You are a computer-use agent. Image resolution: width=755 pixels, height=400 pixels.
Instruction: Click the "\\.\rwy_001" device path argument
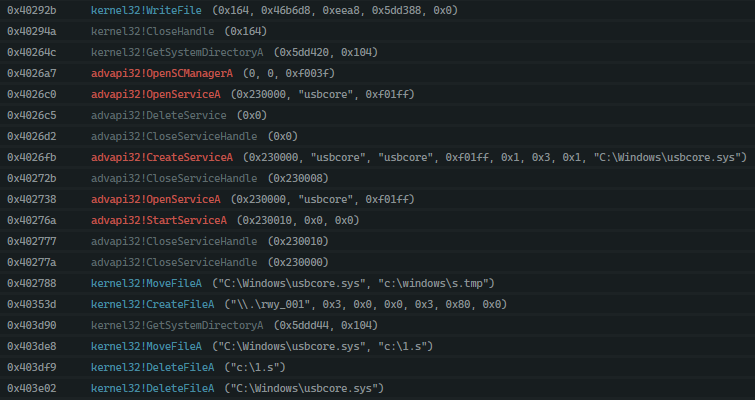pyautogui.click(x=273, y=304)
